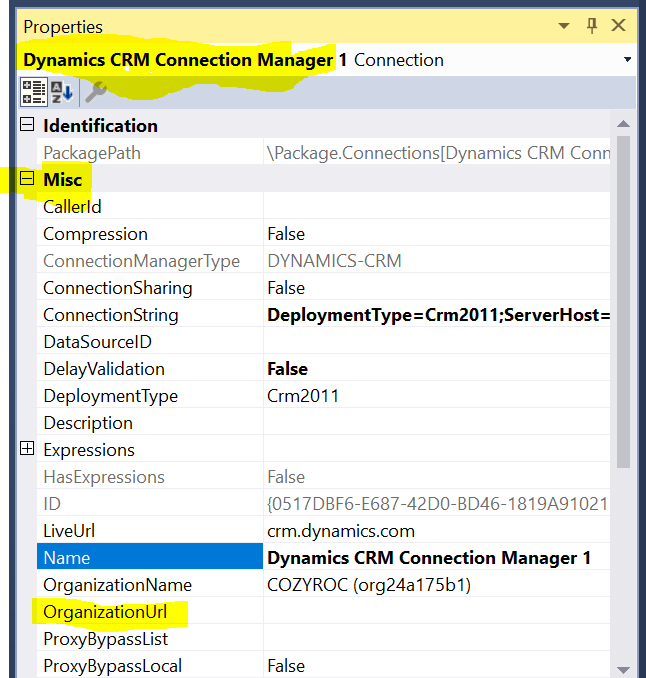Edit the Name value Dynamics CRM Connection Manager 1

tap(437, 558)
